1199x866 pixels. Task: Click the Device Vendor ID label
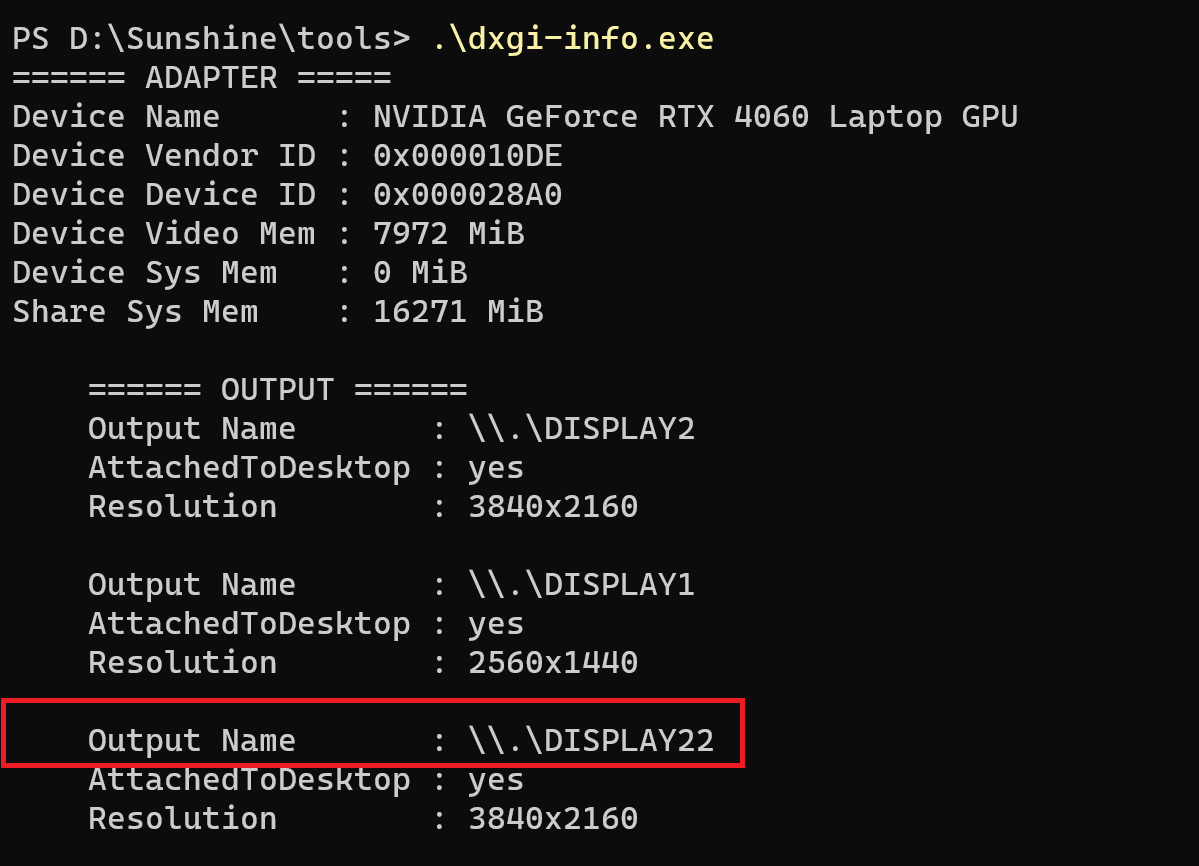164,156
